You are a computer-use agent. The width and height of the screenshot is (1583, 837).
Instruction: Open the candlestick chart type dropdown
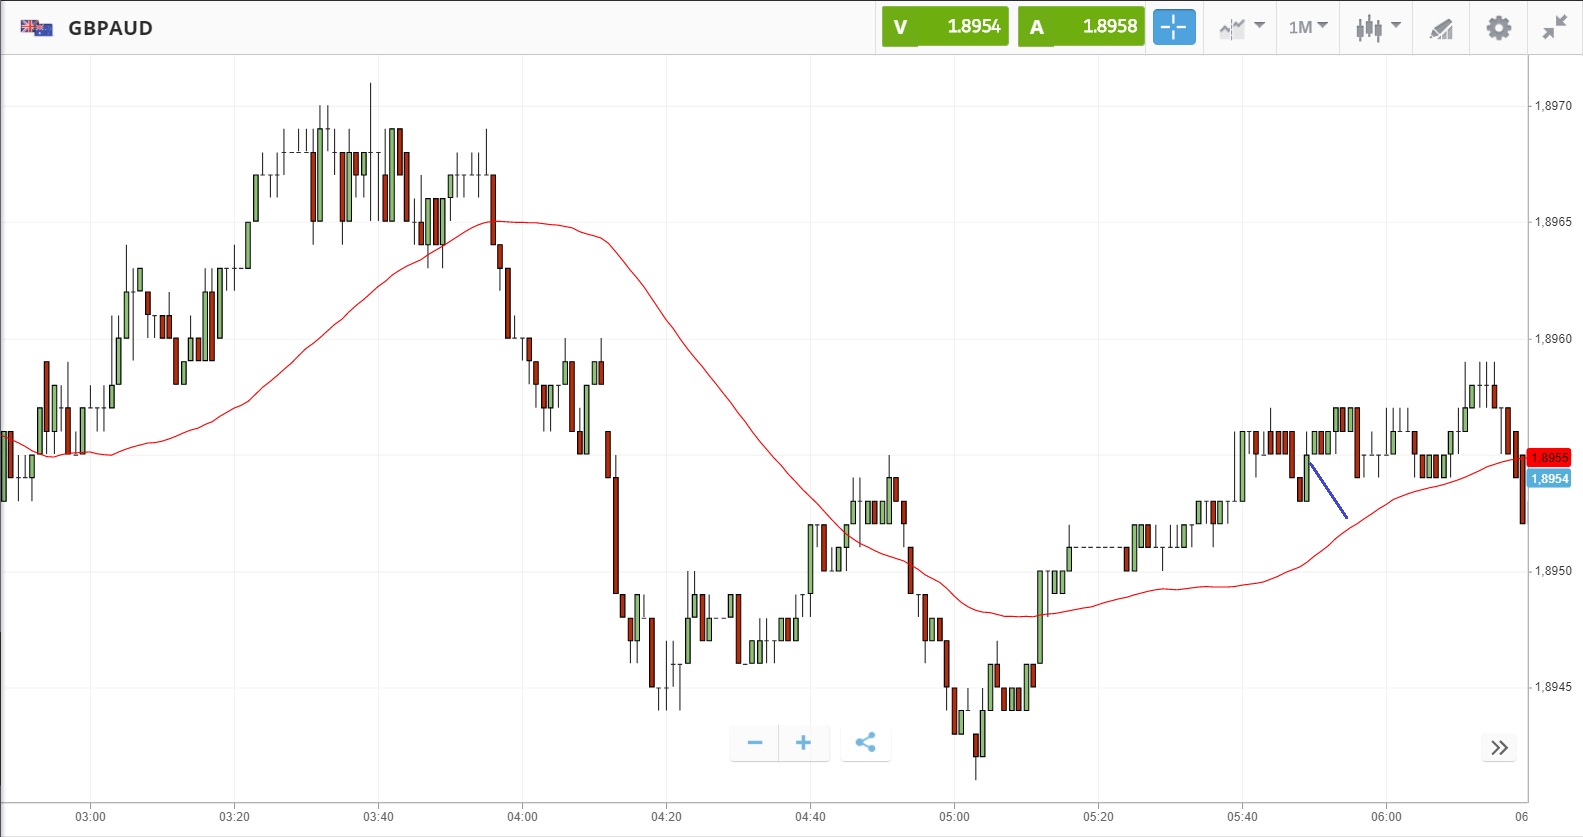(x=1377, y=27)
